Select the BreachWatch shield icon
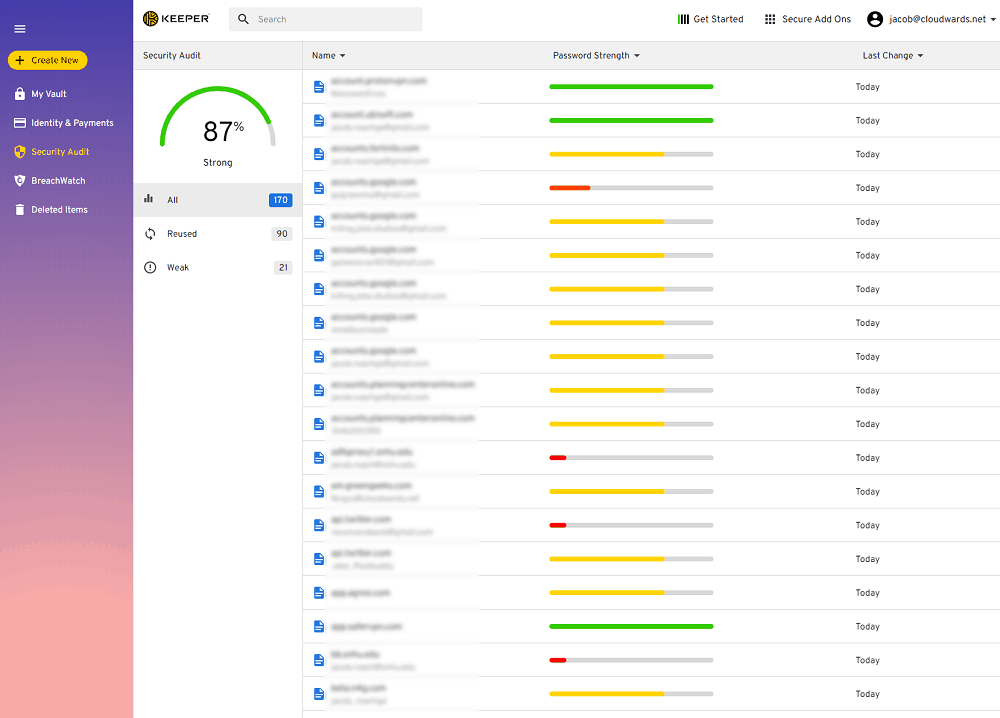1000x718 pixels. coord(20,180)
